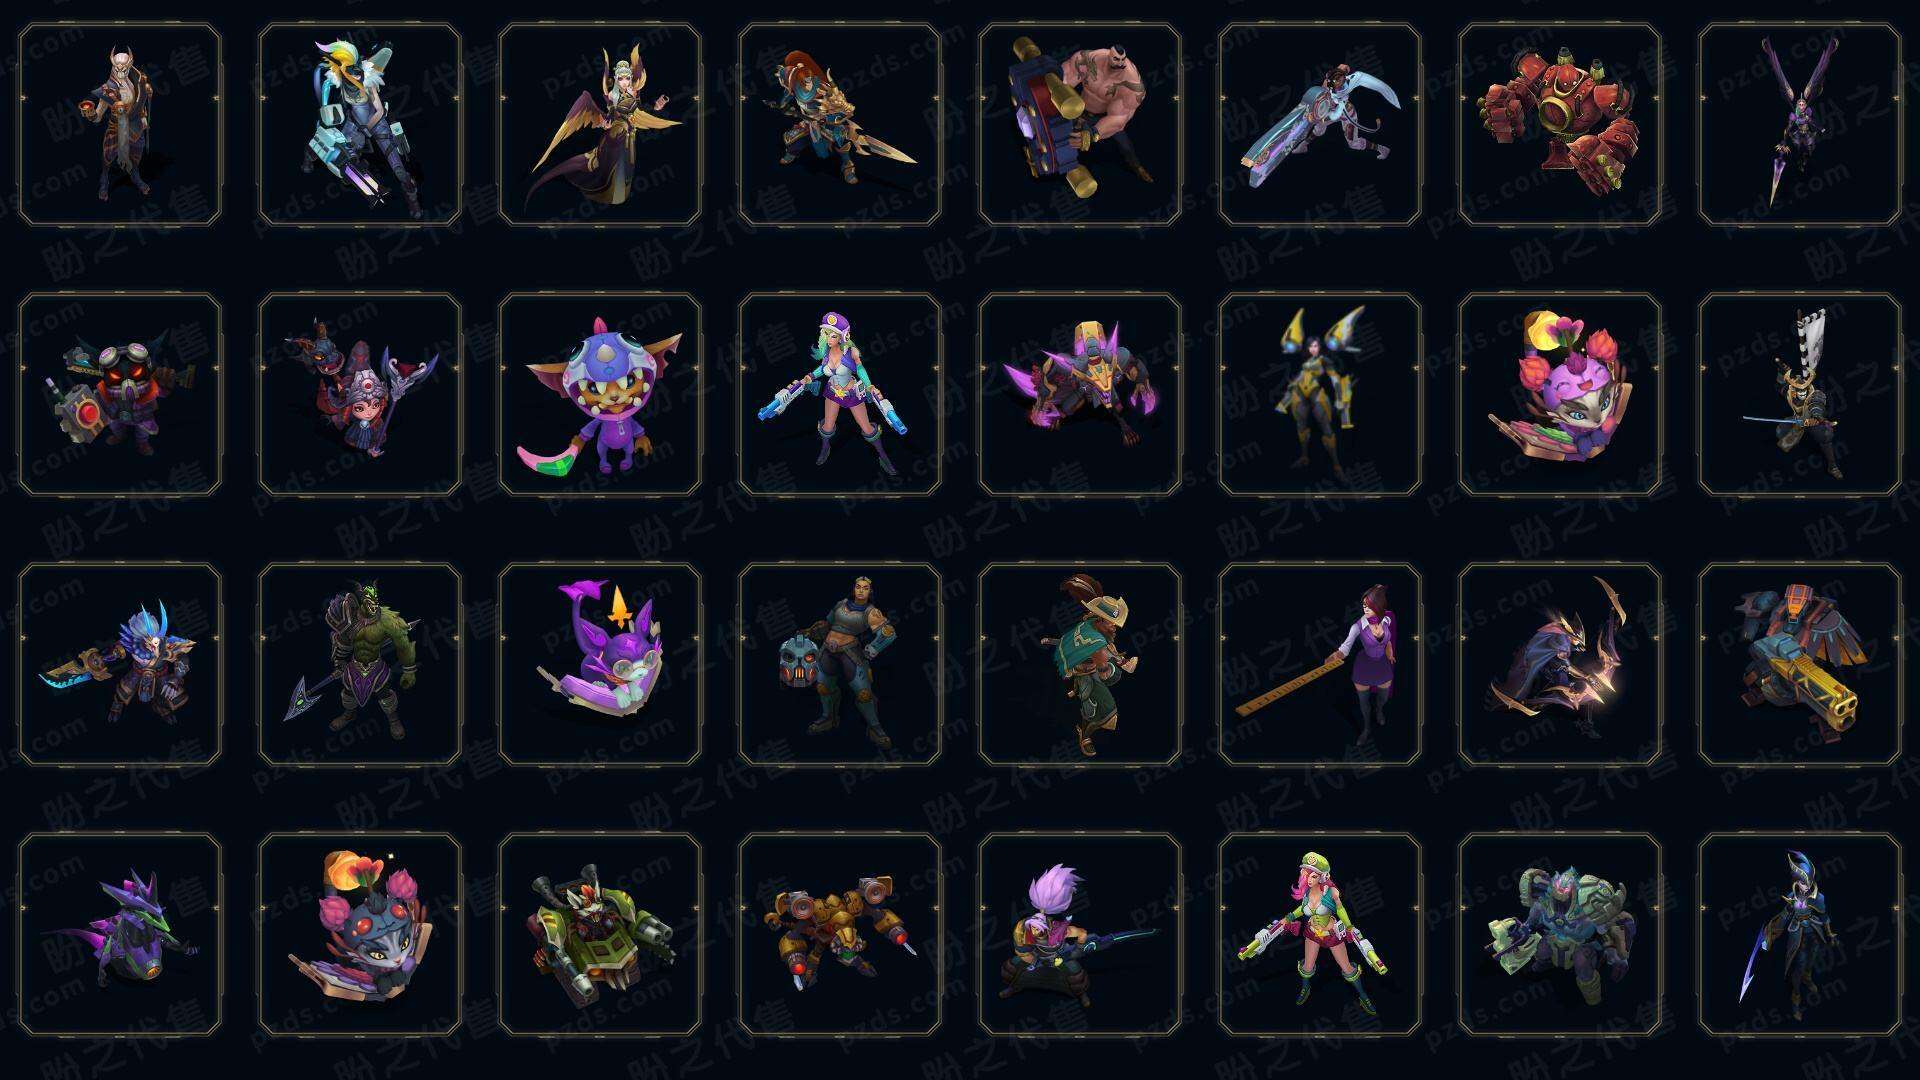Click the pink-haired girl with green cap

[x=1320, y=934]
